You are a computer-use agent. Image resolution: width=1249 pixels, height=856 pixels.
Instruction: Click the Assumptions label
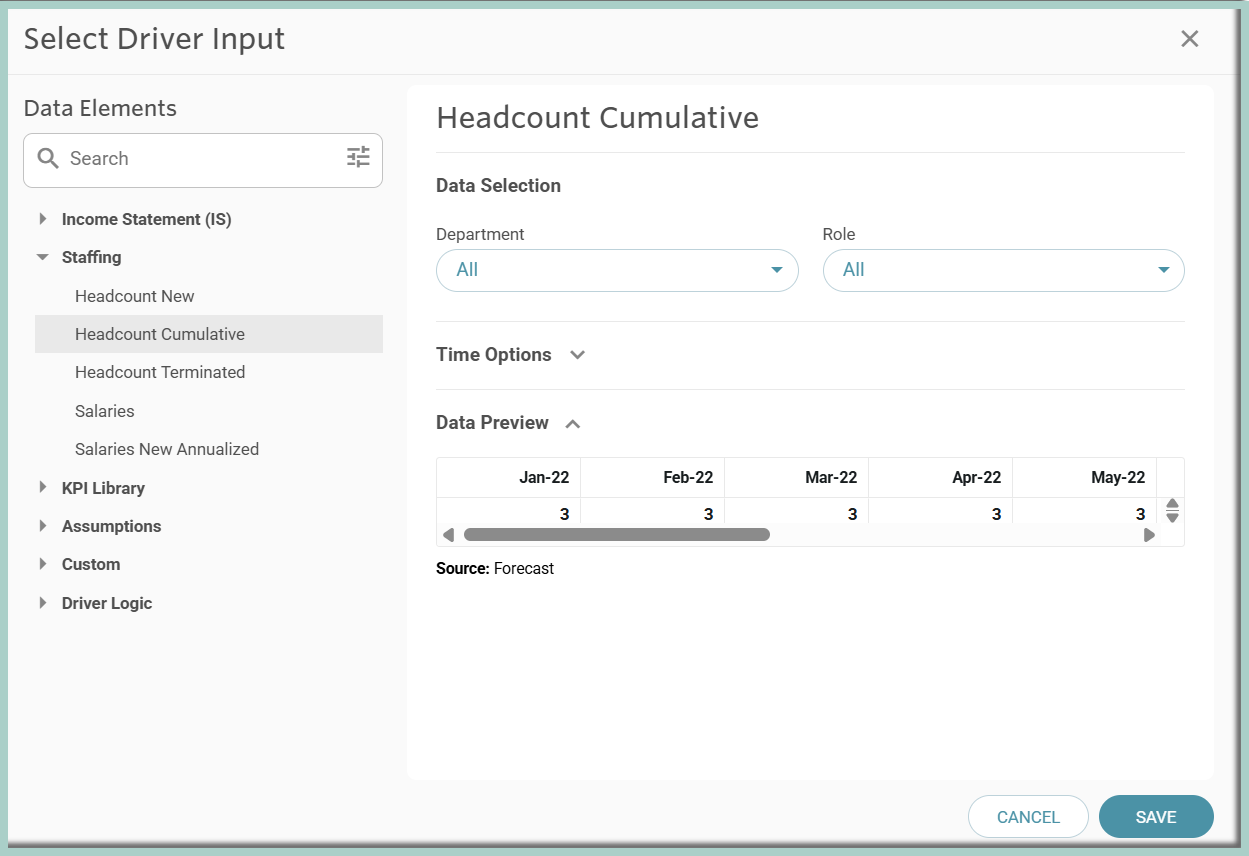click(111, 526)
